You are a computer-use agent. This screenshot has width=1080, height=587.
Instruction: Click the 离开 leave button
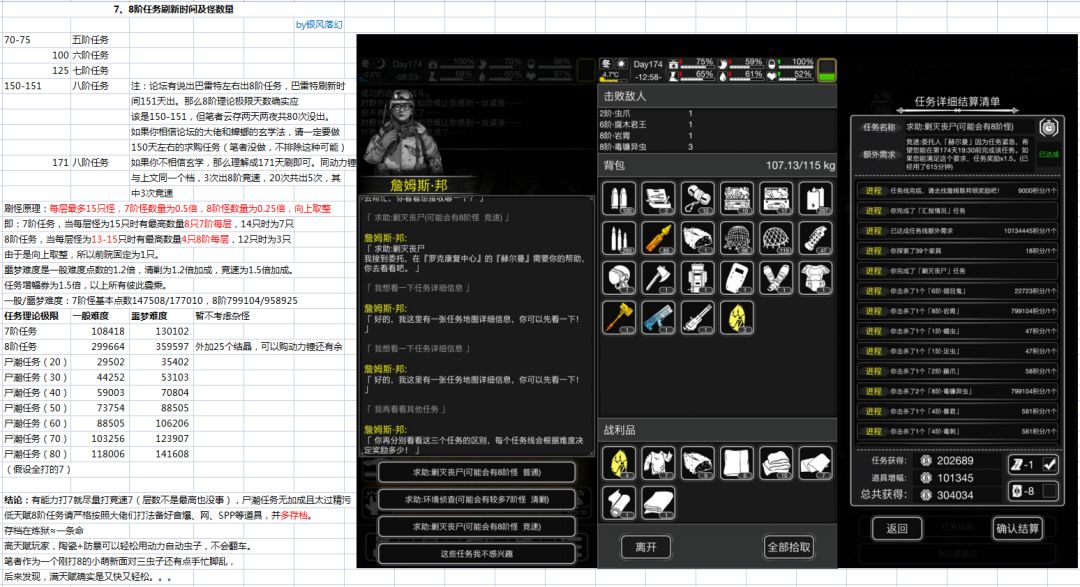645,547
